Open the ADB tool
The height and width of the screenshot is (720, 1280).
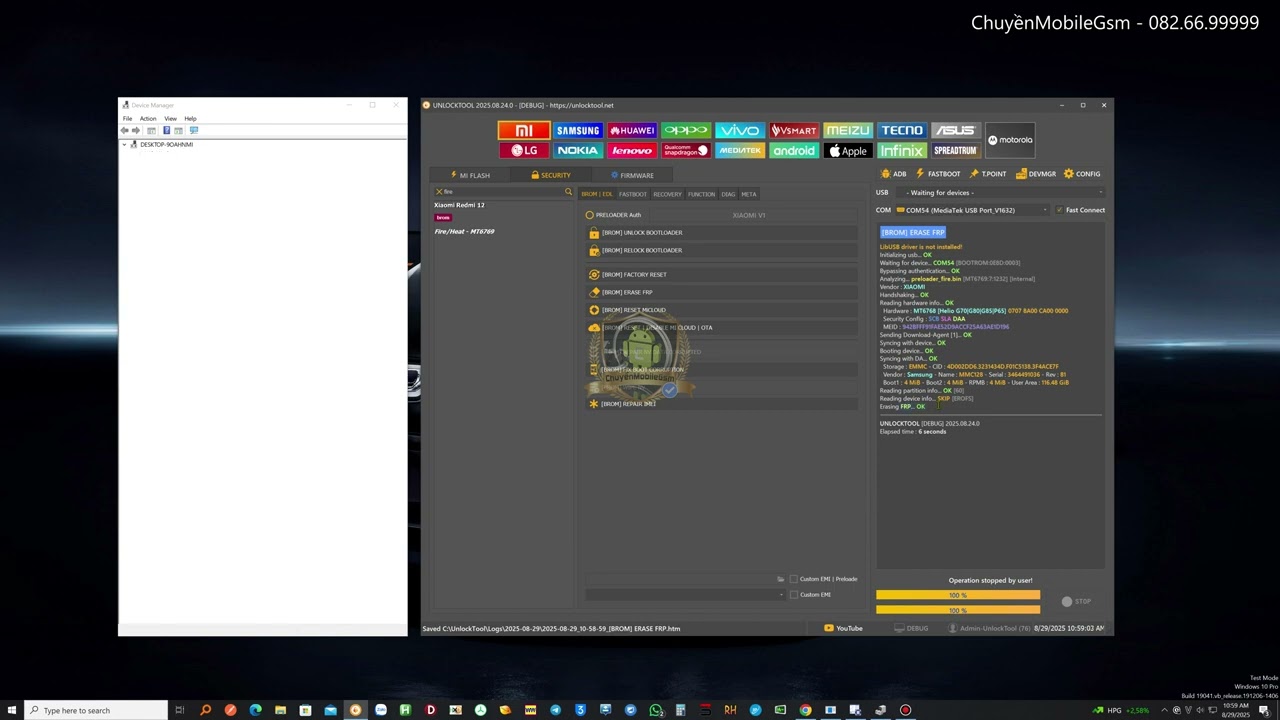[893, 174]
